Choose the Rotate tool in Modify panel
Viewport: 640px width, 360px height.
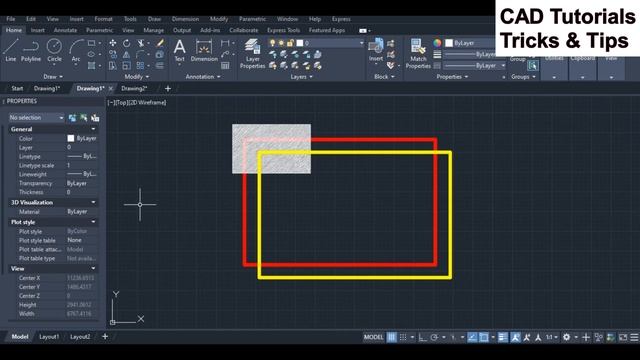[127, 43]
